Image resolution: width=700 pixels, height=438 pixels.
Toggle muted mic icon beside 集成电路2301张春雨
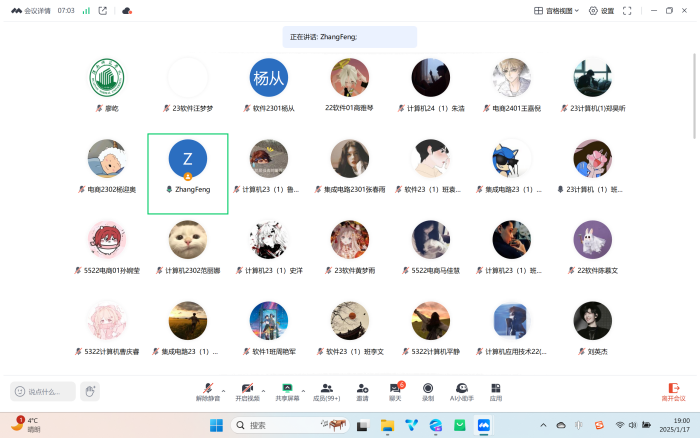(318, 189)
